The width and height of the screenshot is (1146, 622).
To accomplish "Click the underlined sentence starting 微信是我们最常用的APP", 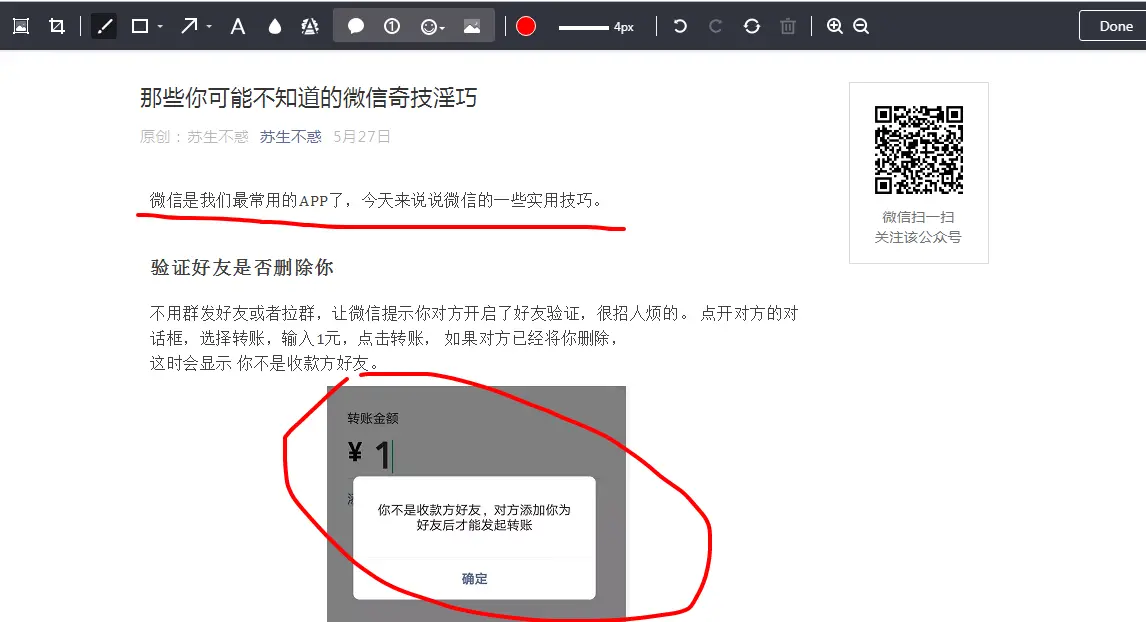I will pos(376,200).
